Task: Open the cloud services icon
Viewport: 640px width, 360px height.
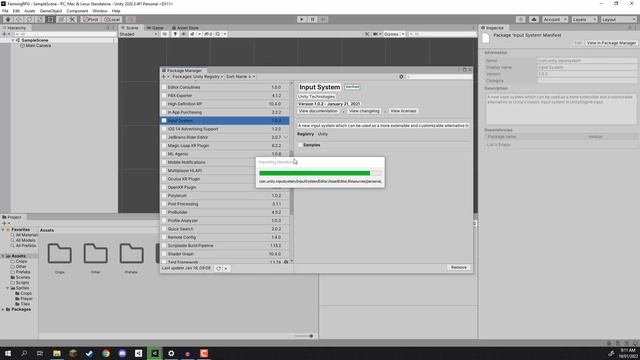Action: pos(534,19)
